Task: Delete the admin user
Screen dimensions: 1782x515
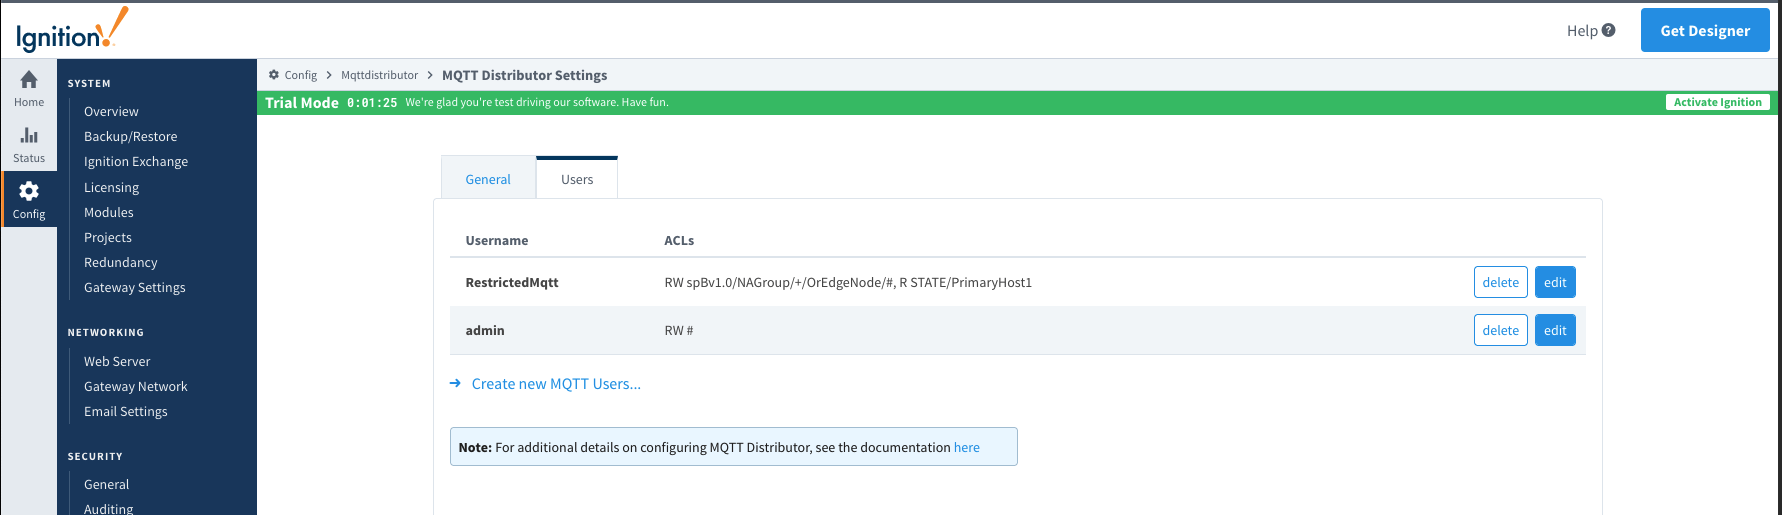Action: 1500,330
